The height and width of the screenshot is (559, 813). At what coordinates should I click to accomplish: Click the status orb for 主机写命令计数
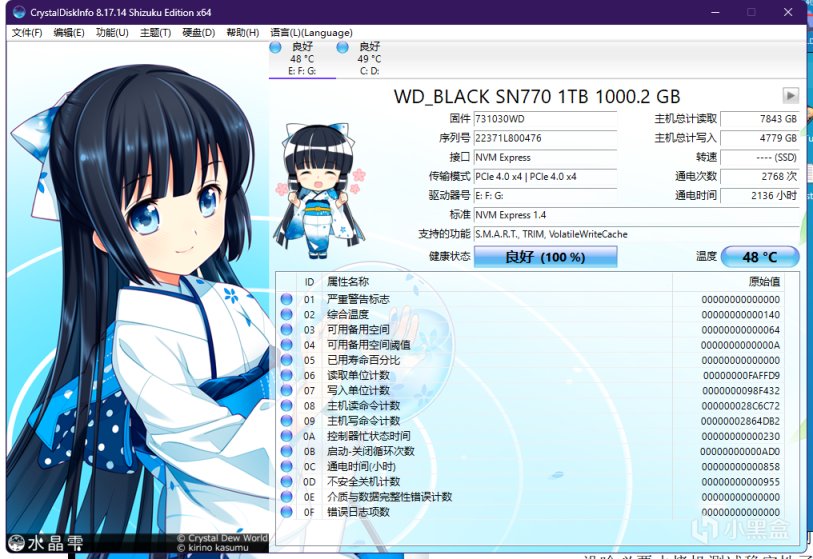(286, 421)
